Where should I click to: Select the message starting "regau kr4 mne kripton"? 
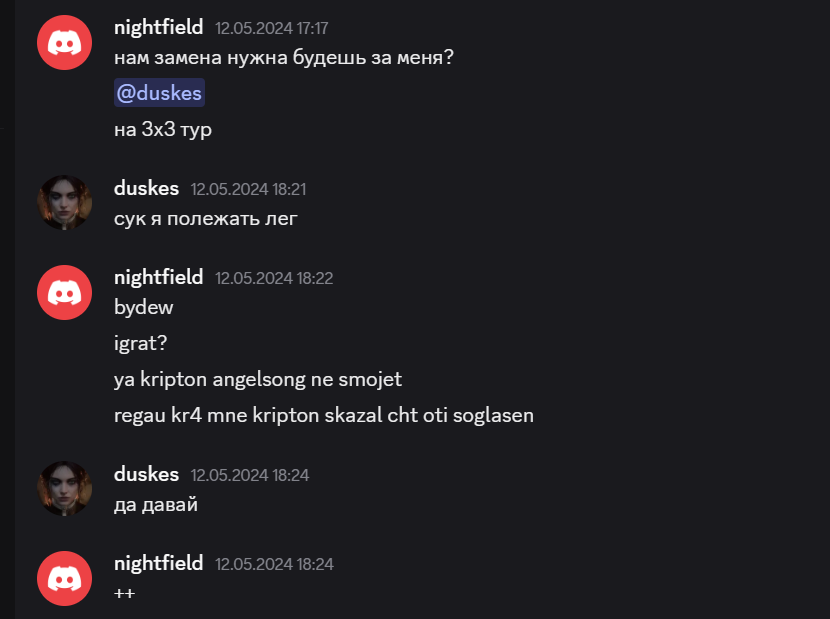[x=324, y=415]
